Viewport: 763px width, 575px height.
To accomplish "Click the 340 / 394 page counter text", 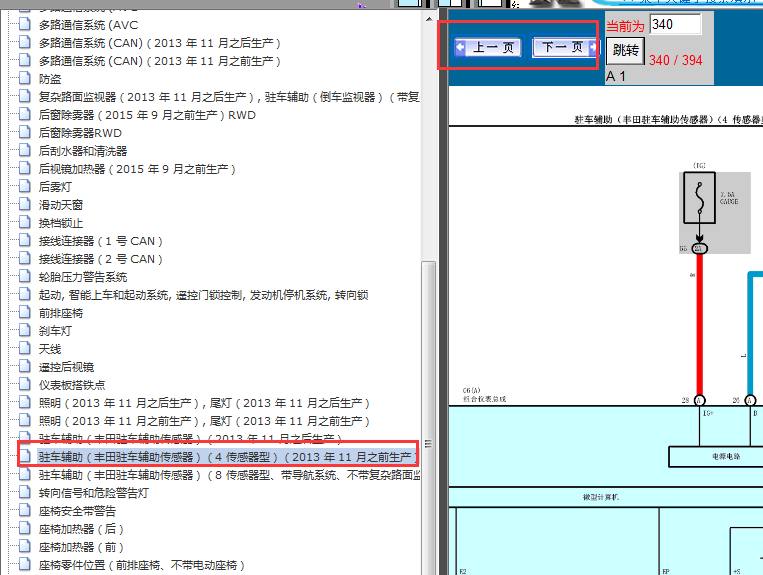I will click(x=675, y=60).
